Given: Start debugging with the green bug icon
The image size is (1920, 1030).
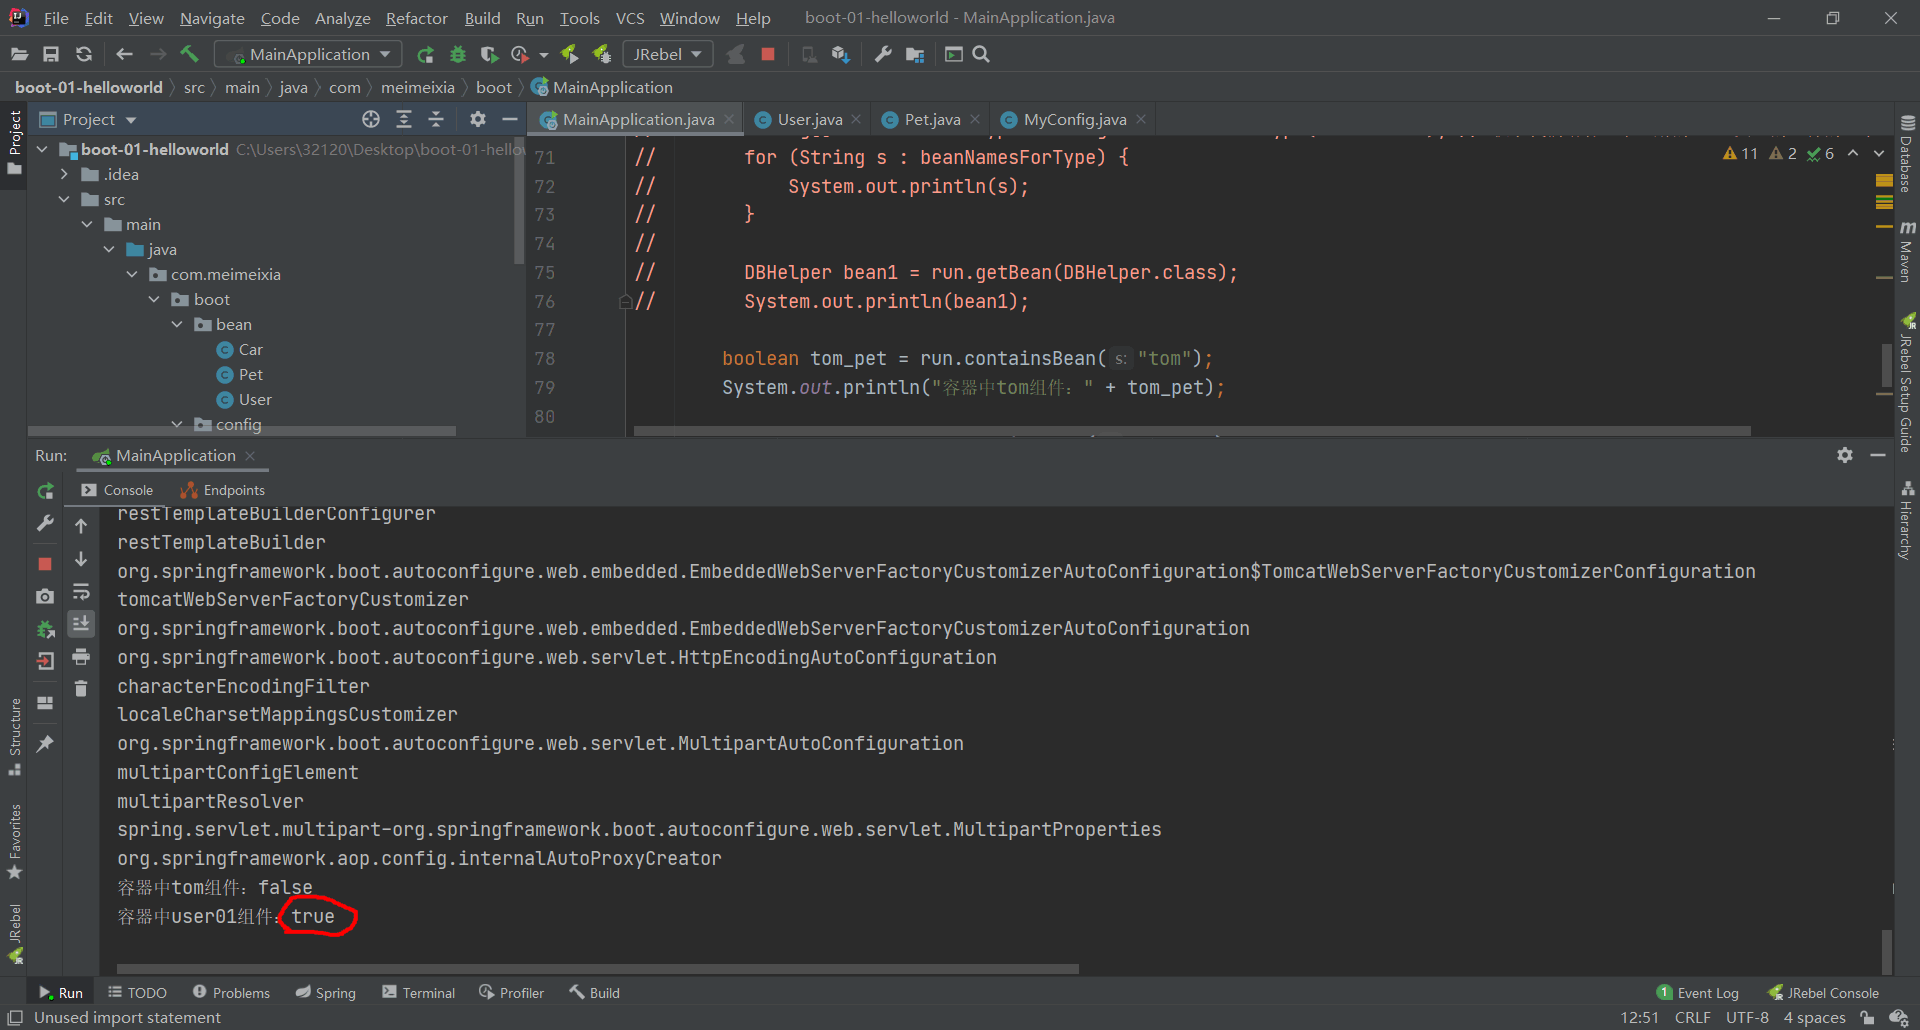Looking at the screenshot, I should tap(458, 54).
